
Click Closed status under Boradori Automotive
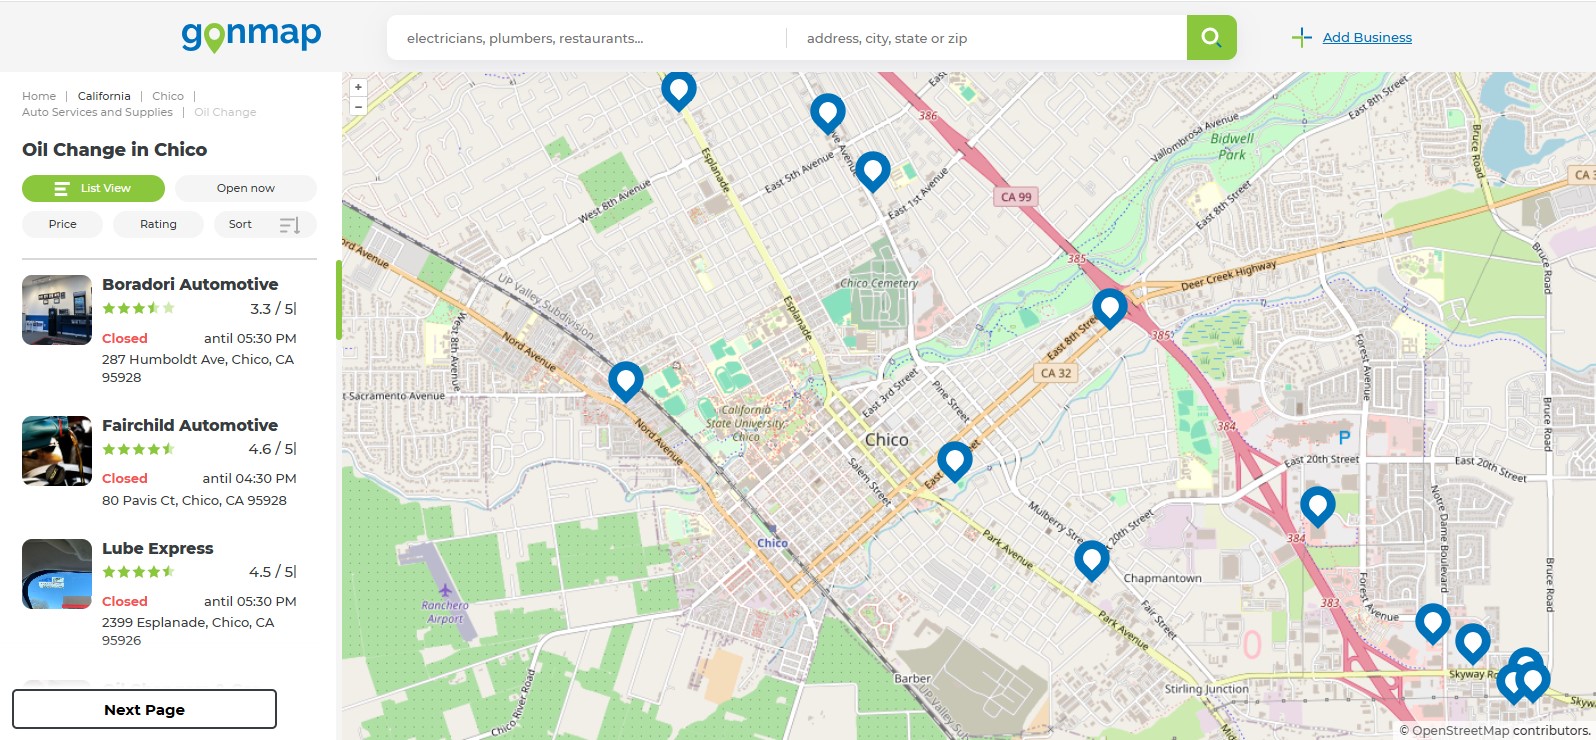click(x=125, y=338)
